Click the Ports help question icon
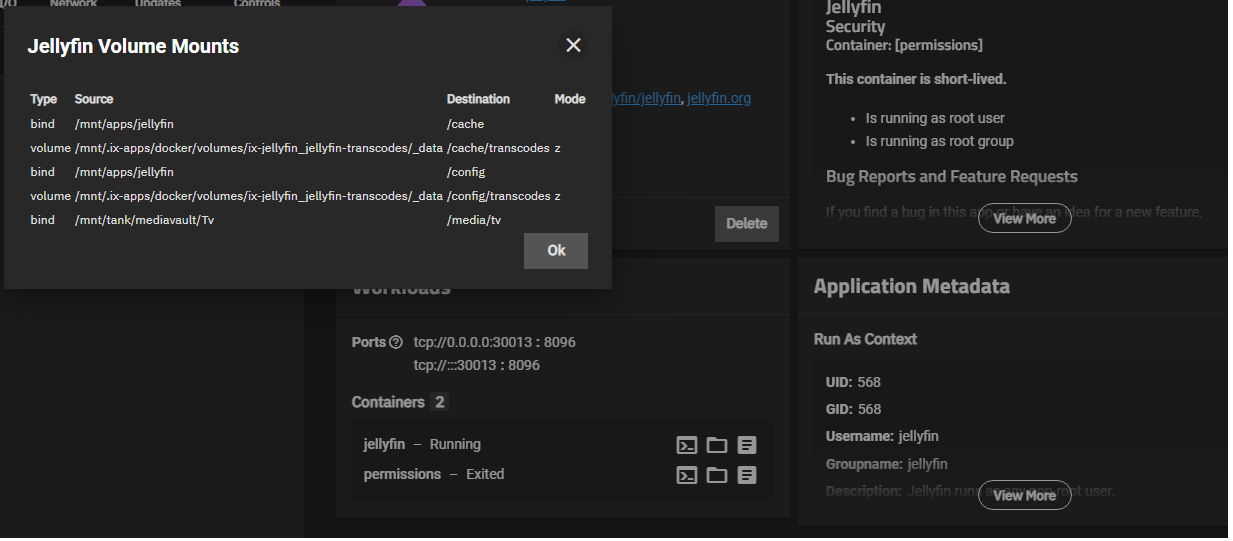This screenshot has width=1233, height=541. (396, 342)
